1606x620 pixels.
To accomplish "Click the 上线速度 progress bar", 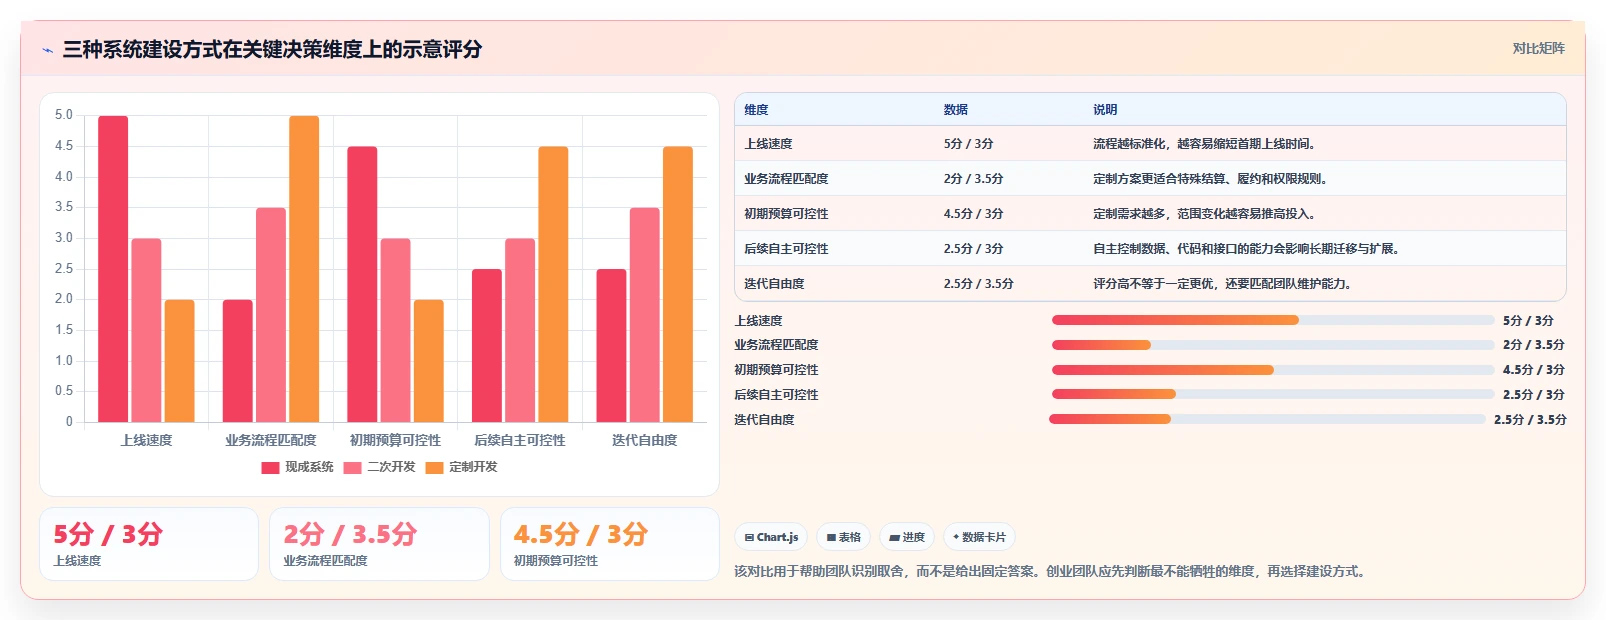I will (x=1272, y=320).
